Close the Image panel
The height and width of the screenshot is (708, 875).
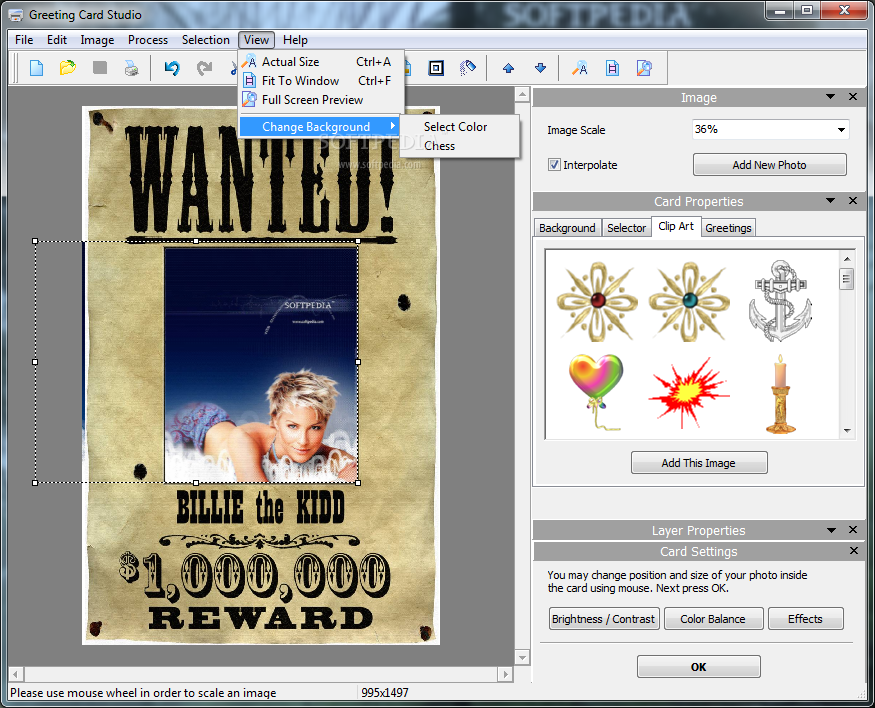coord(853,97)
